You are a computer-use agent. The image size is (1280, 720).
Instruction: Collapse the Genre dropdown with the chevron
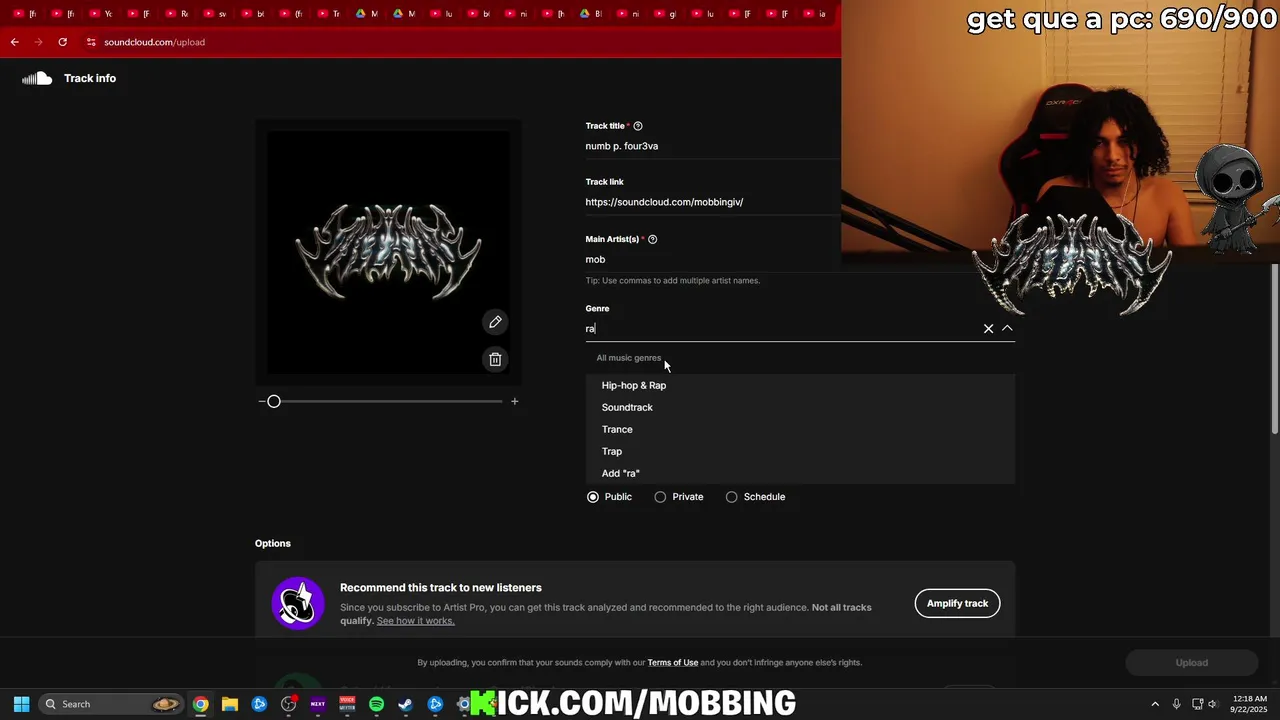(1007, 328)
